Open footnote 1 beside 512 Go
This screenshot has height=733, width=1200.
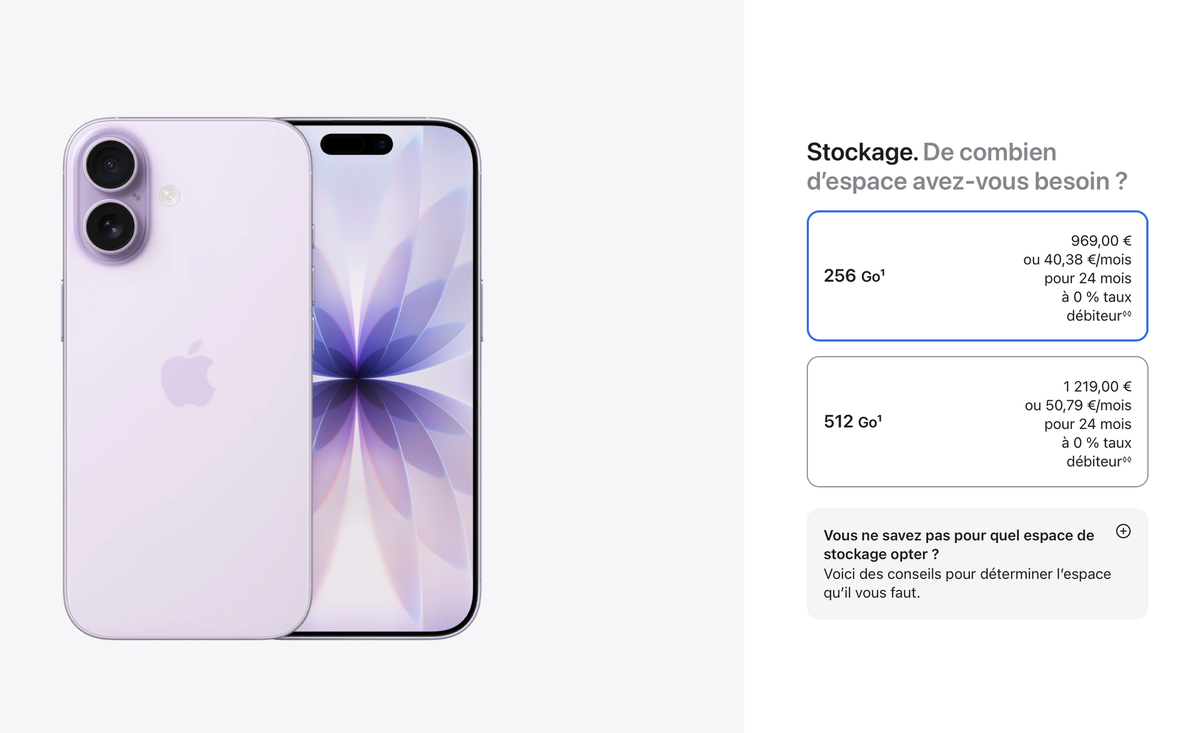(x=880, y=418)
